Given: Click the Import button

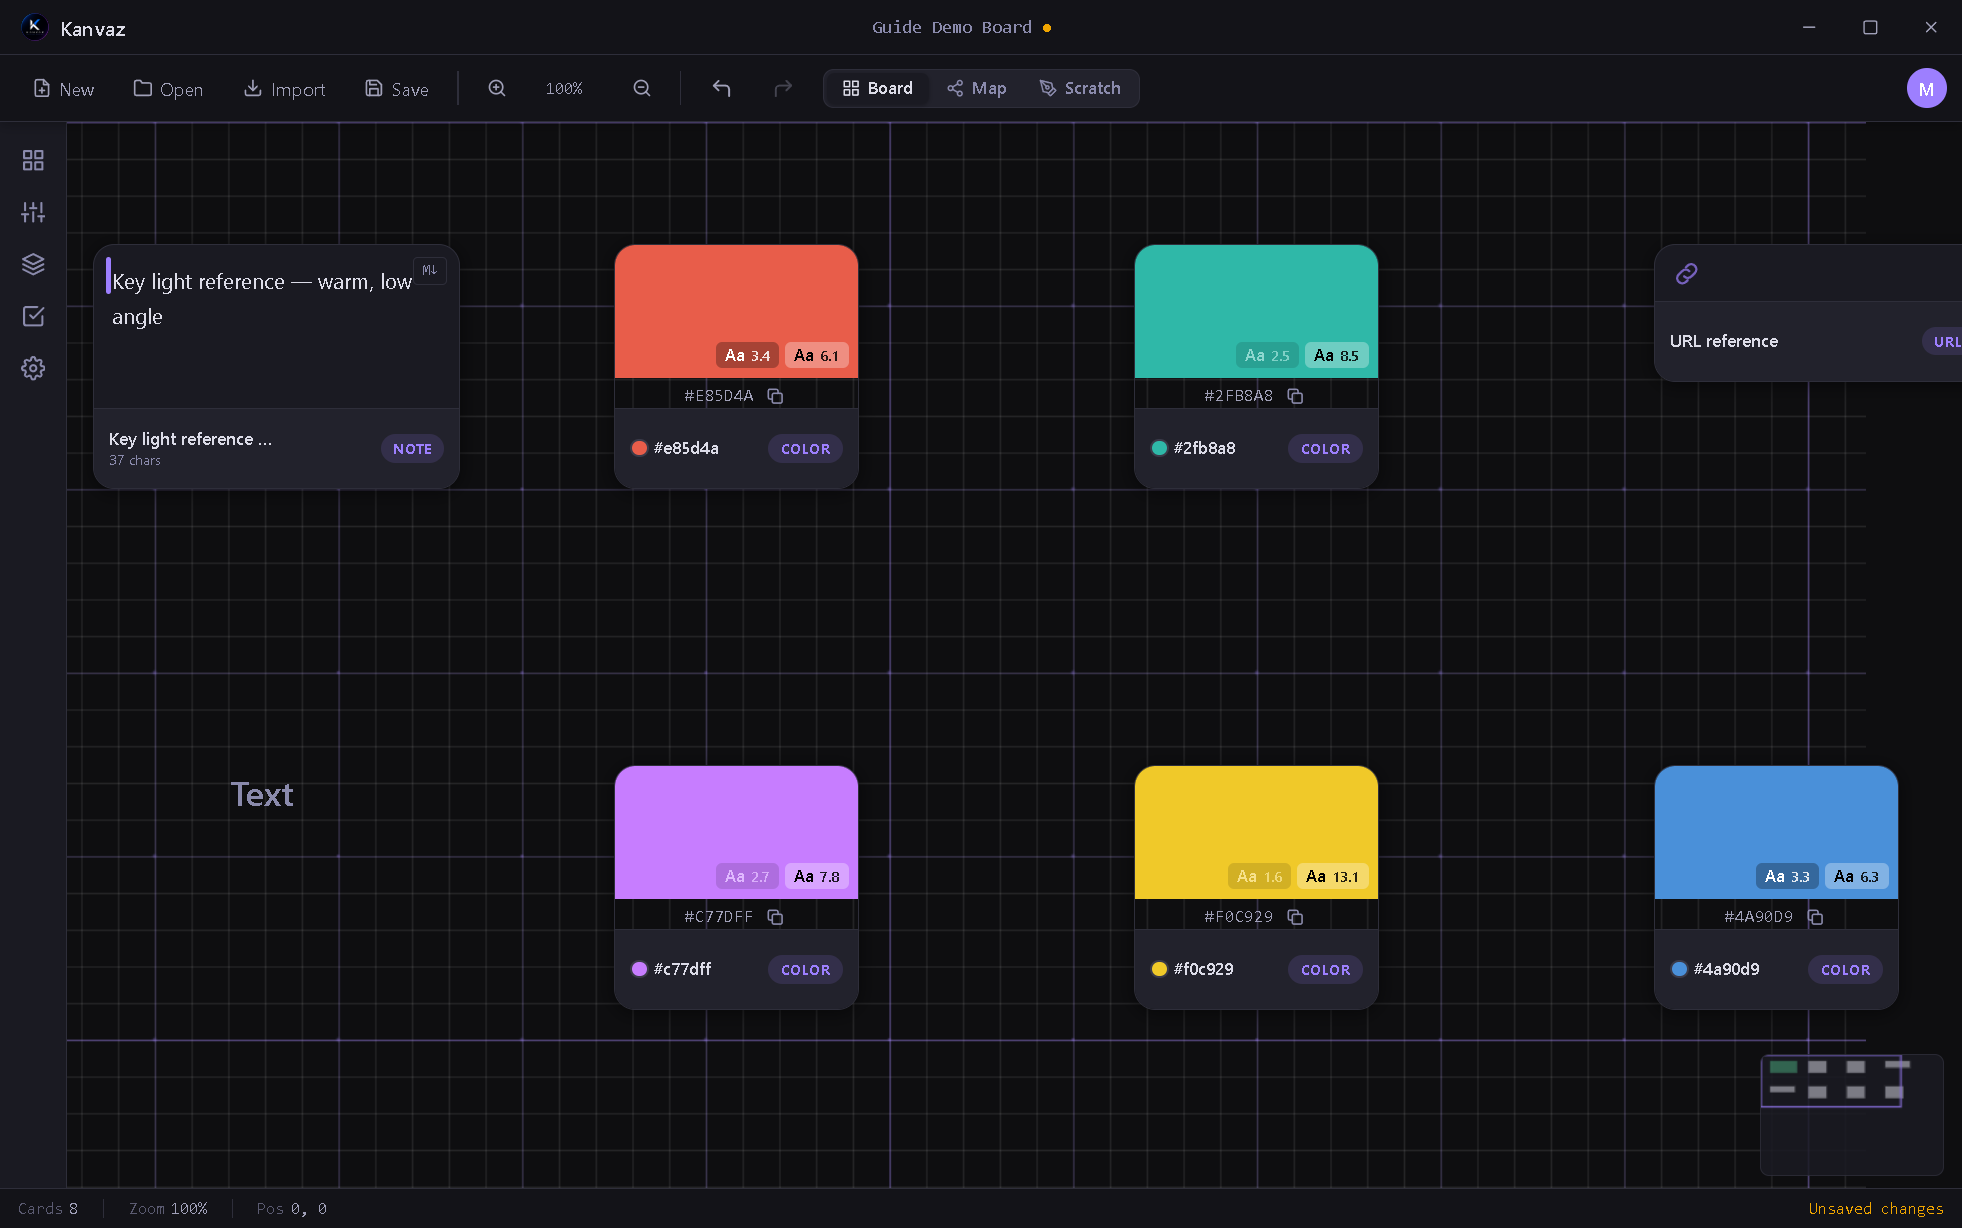Looking at the screenshot, I should click(x=285, y=89).
